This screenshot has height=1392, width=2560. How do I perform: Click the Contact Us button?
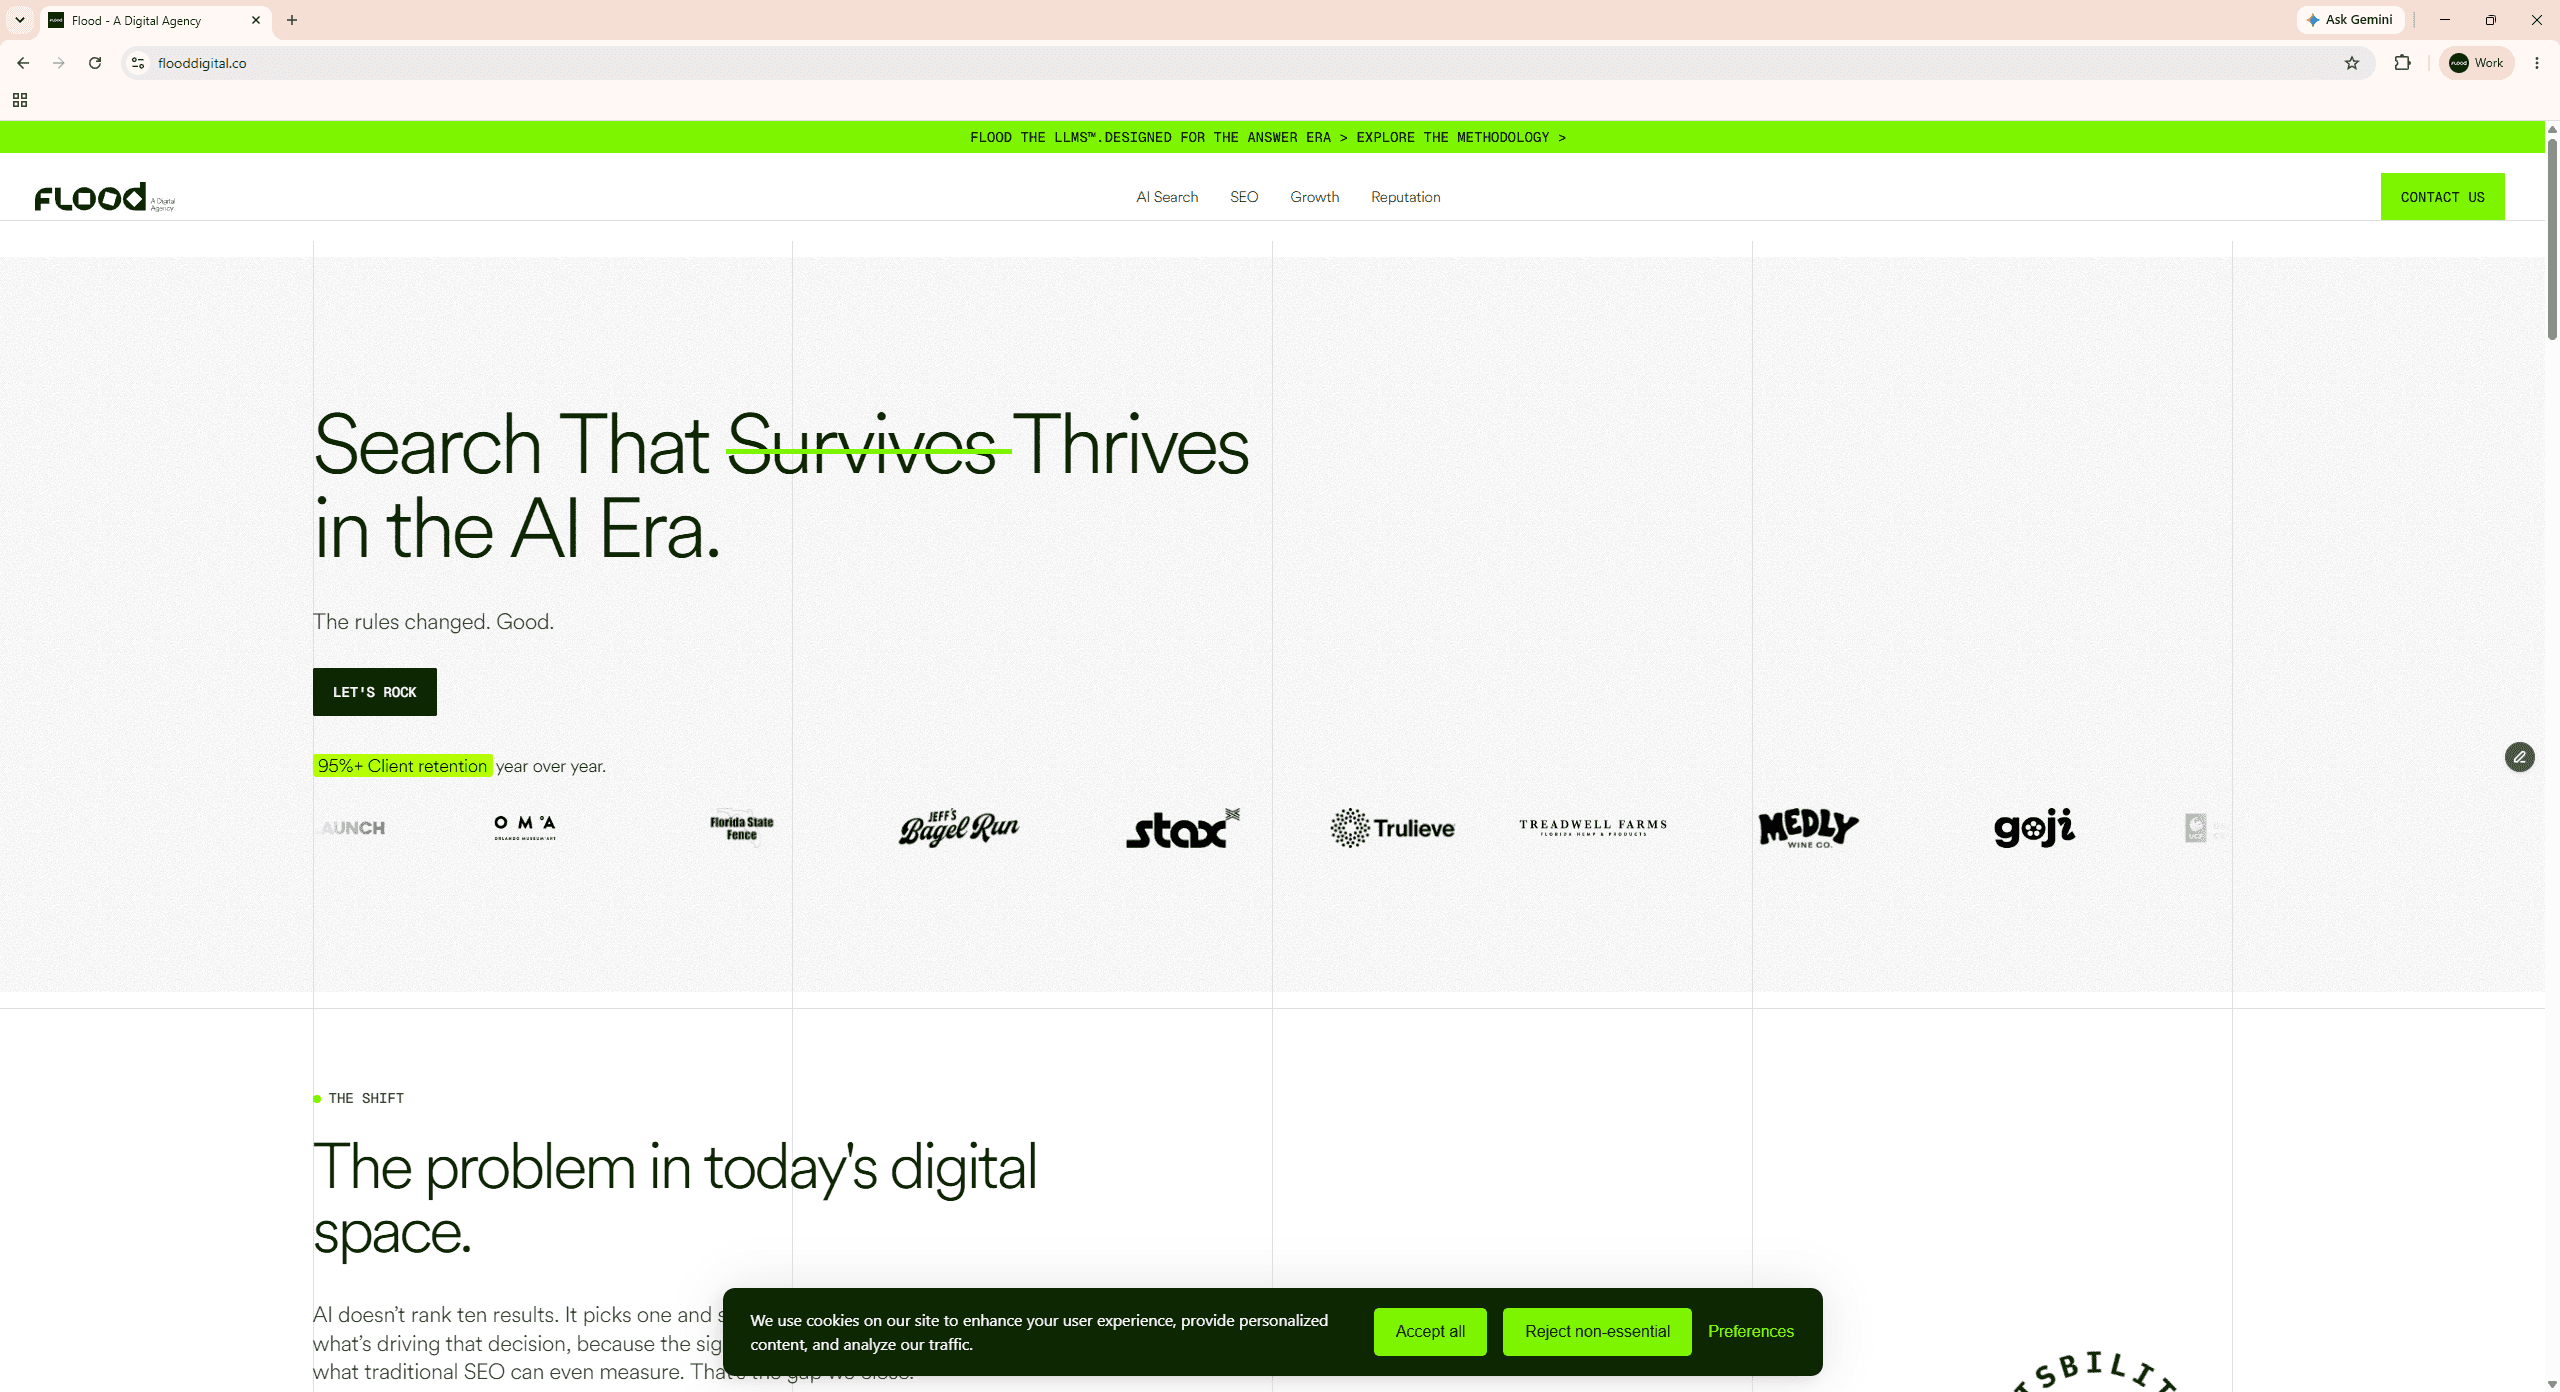pyautogui.click(x=2442, y=197)
